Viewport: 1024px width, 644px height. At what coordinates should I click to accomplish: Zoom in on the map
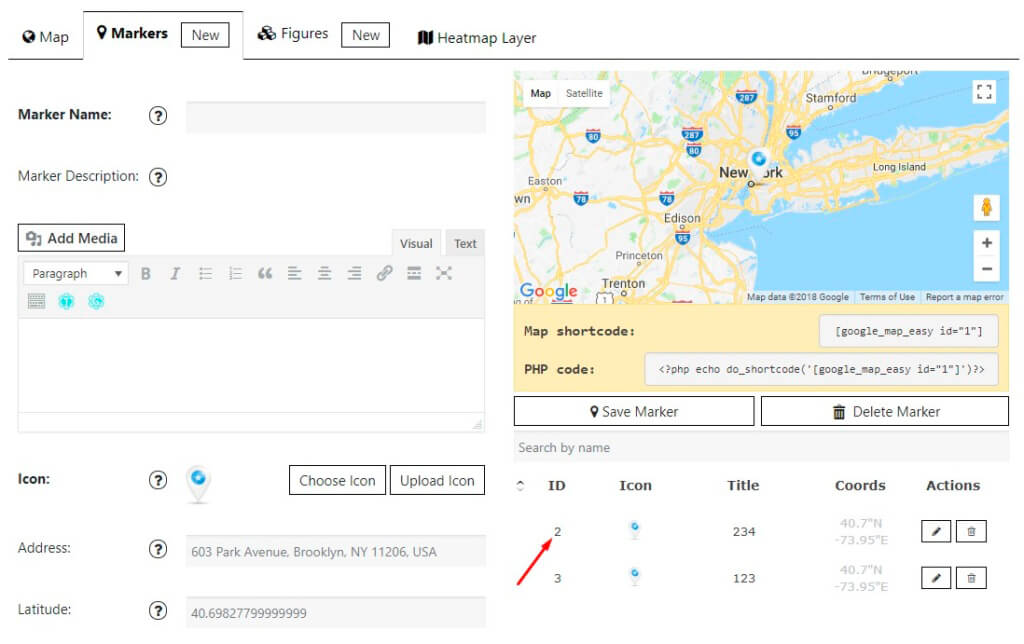pyautogui.click(x=987, y=243)
